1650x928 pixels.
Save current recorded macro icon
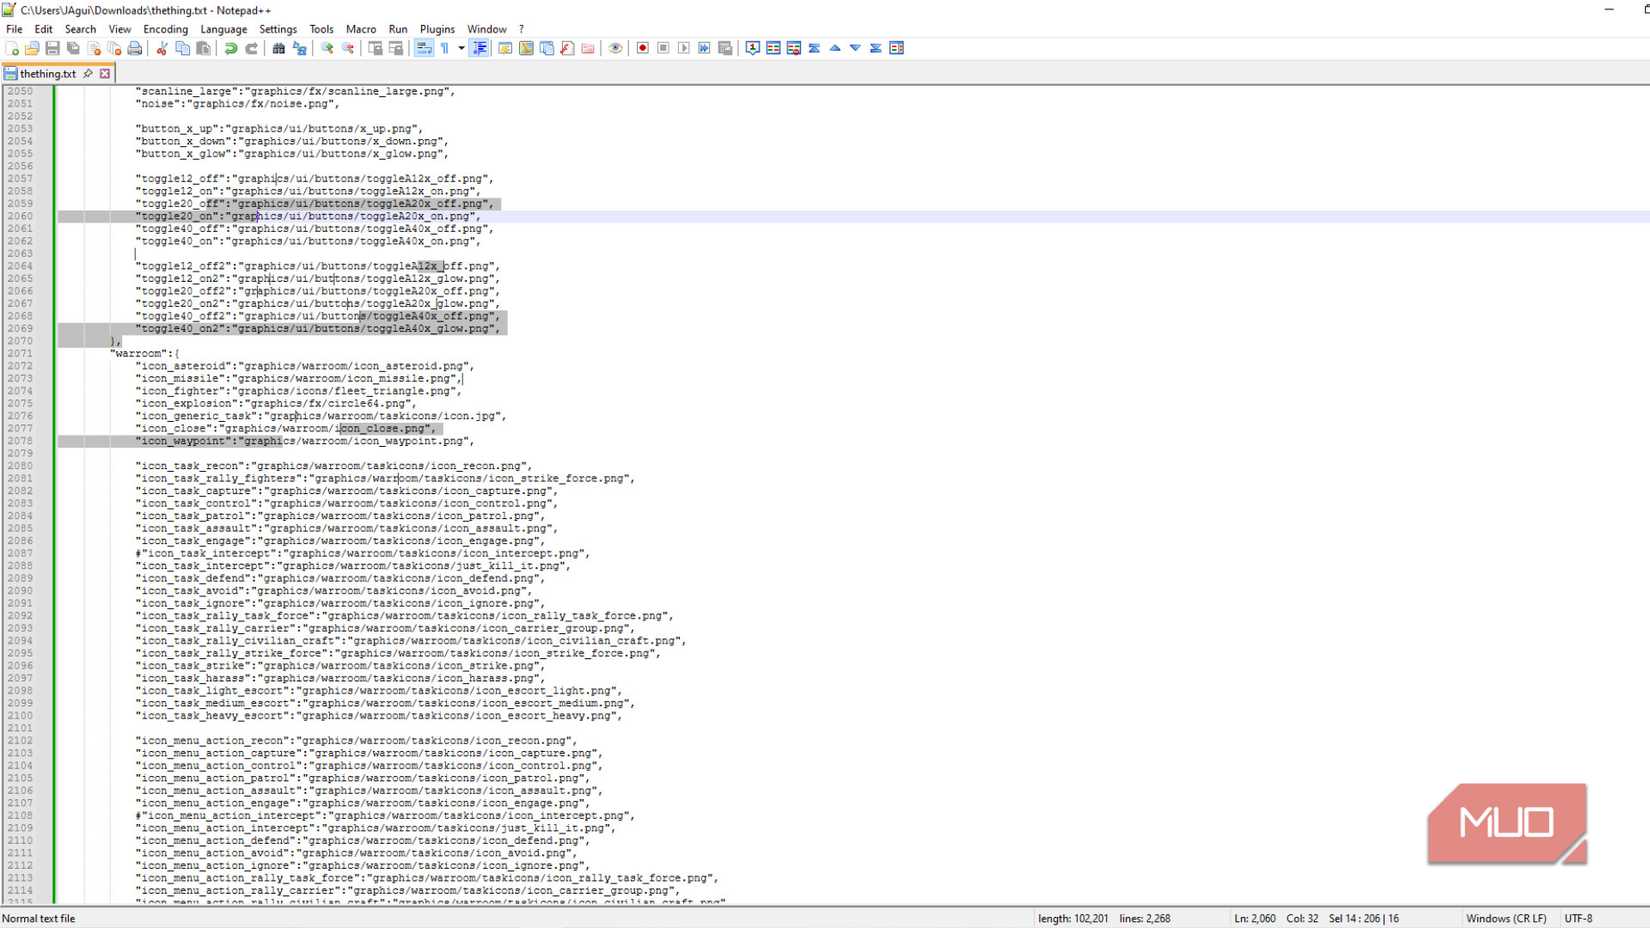725,48
